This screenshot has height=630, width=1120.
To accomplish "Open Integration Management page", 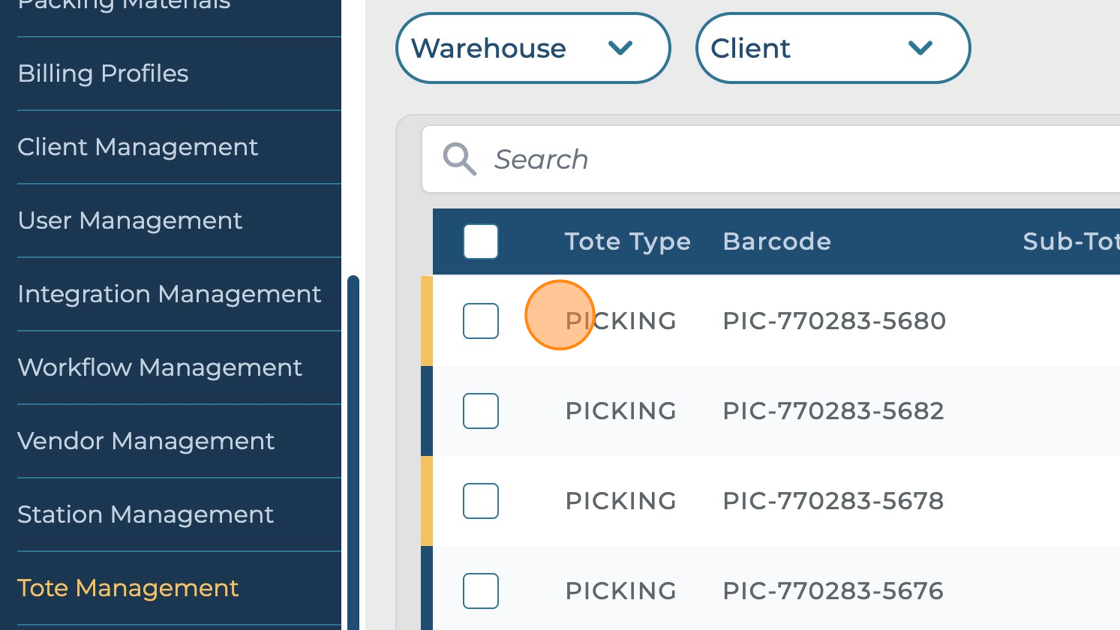I will (x=169, y=294).
